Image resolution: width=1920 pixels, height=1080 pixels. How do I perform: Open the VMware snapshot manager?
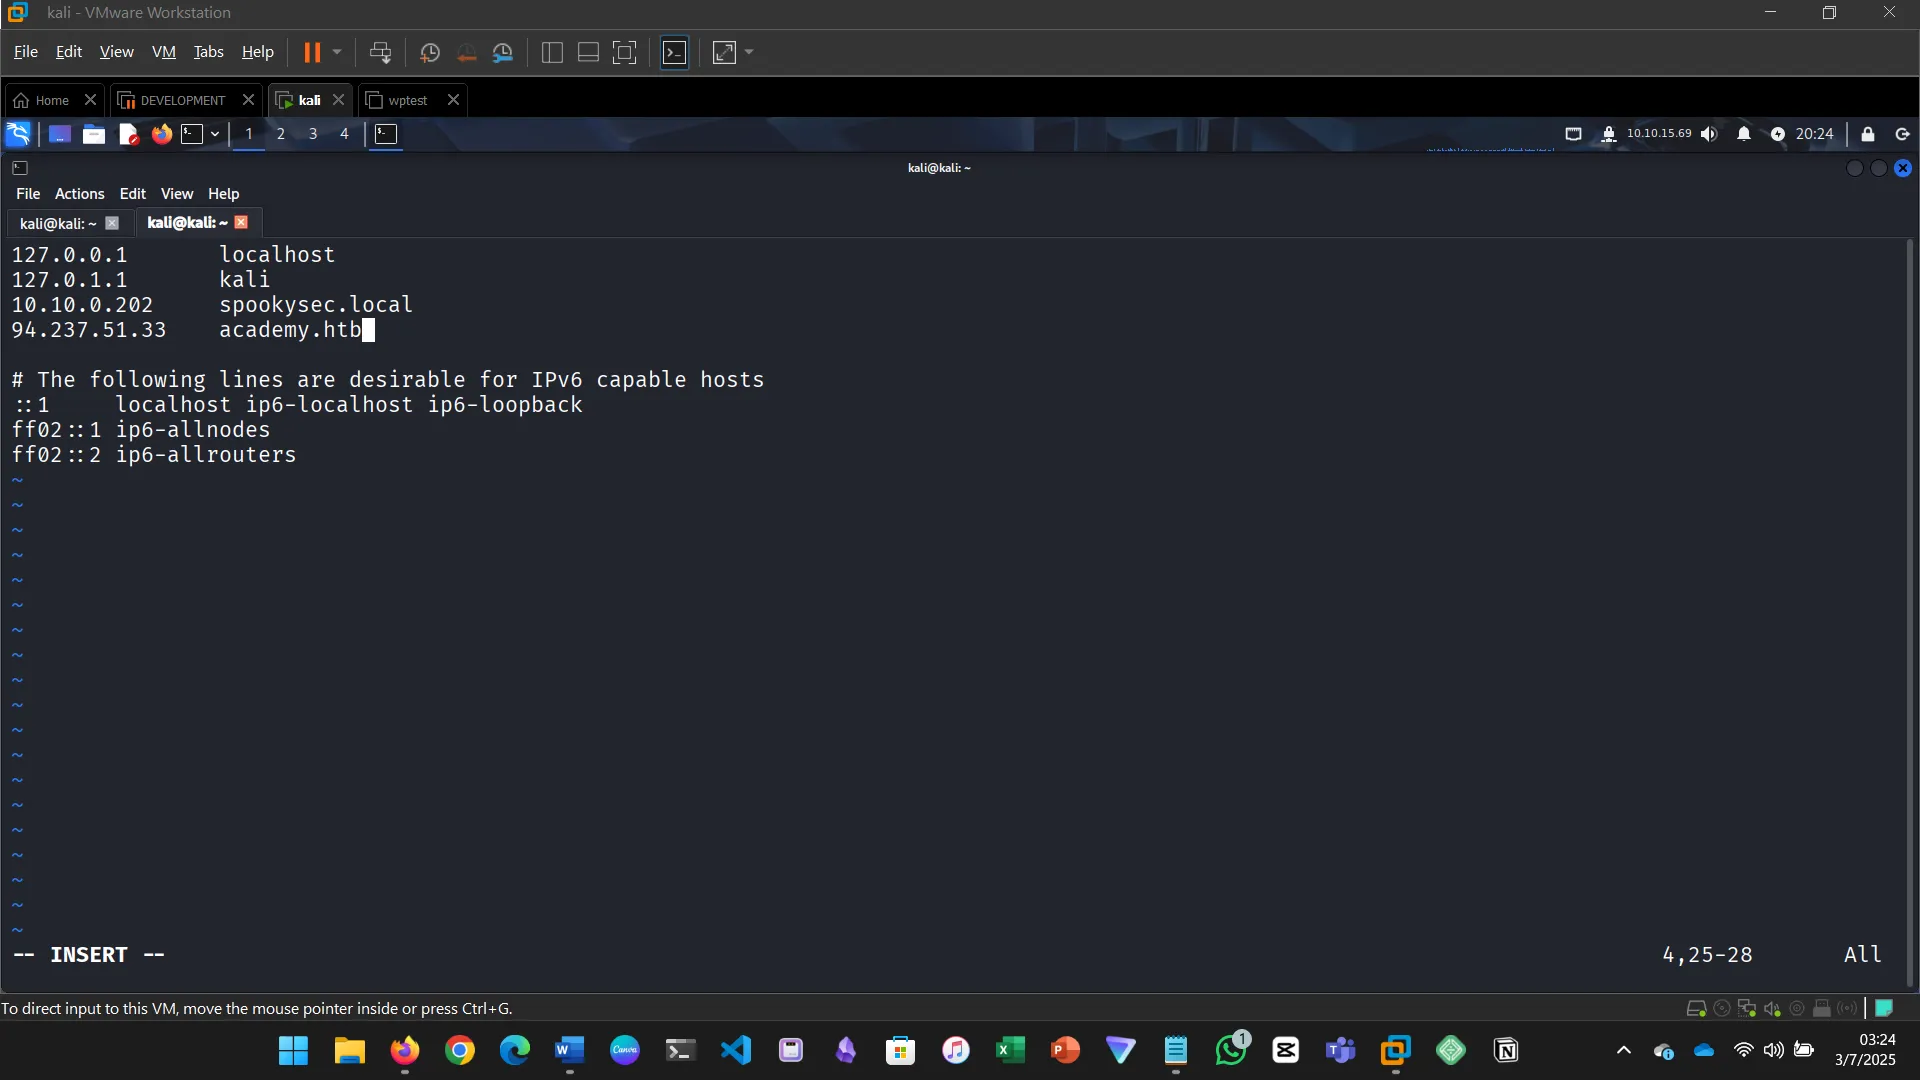[x=504, y=52]
